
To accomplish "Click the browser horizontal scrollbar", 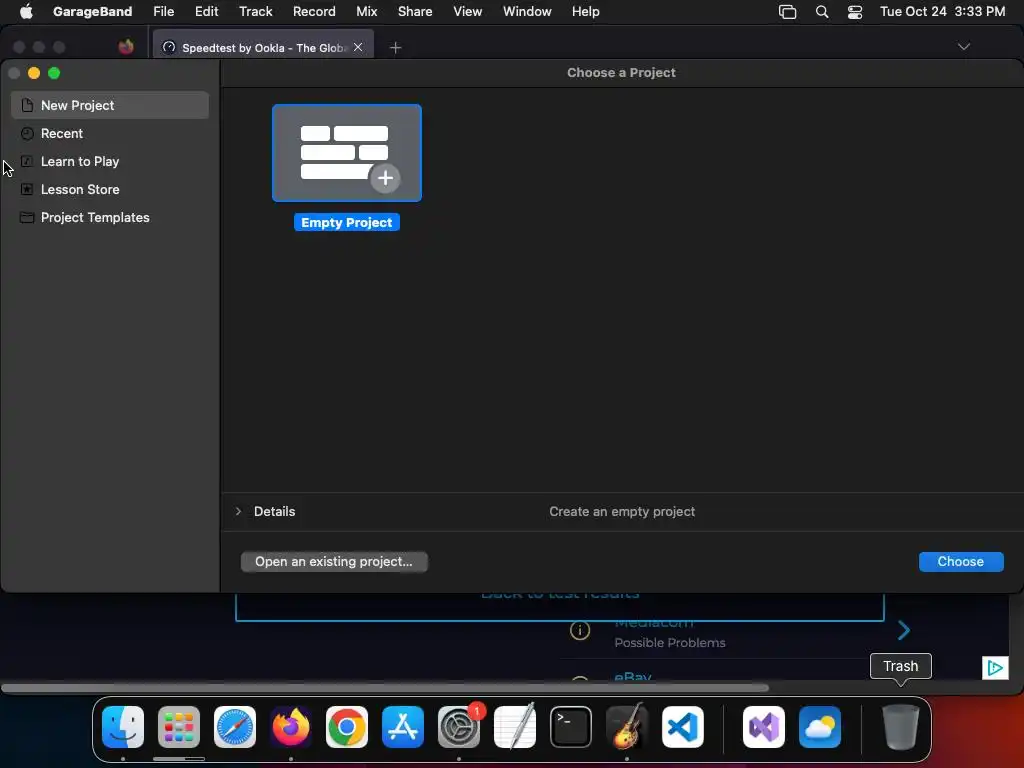I will pos(385,688).
